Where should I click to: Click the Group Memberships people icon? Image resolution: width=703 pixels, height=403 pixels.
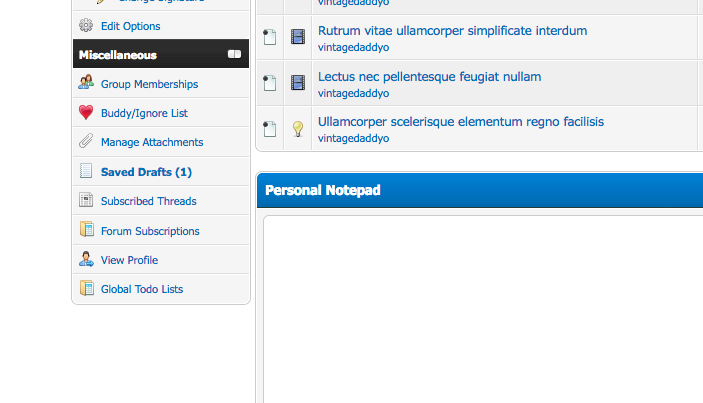point(86,84)
